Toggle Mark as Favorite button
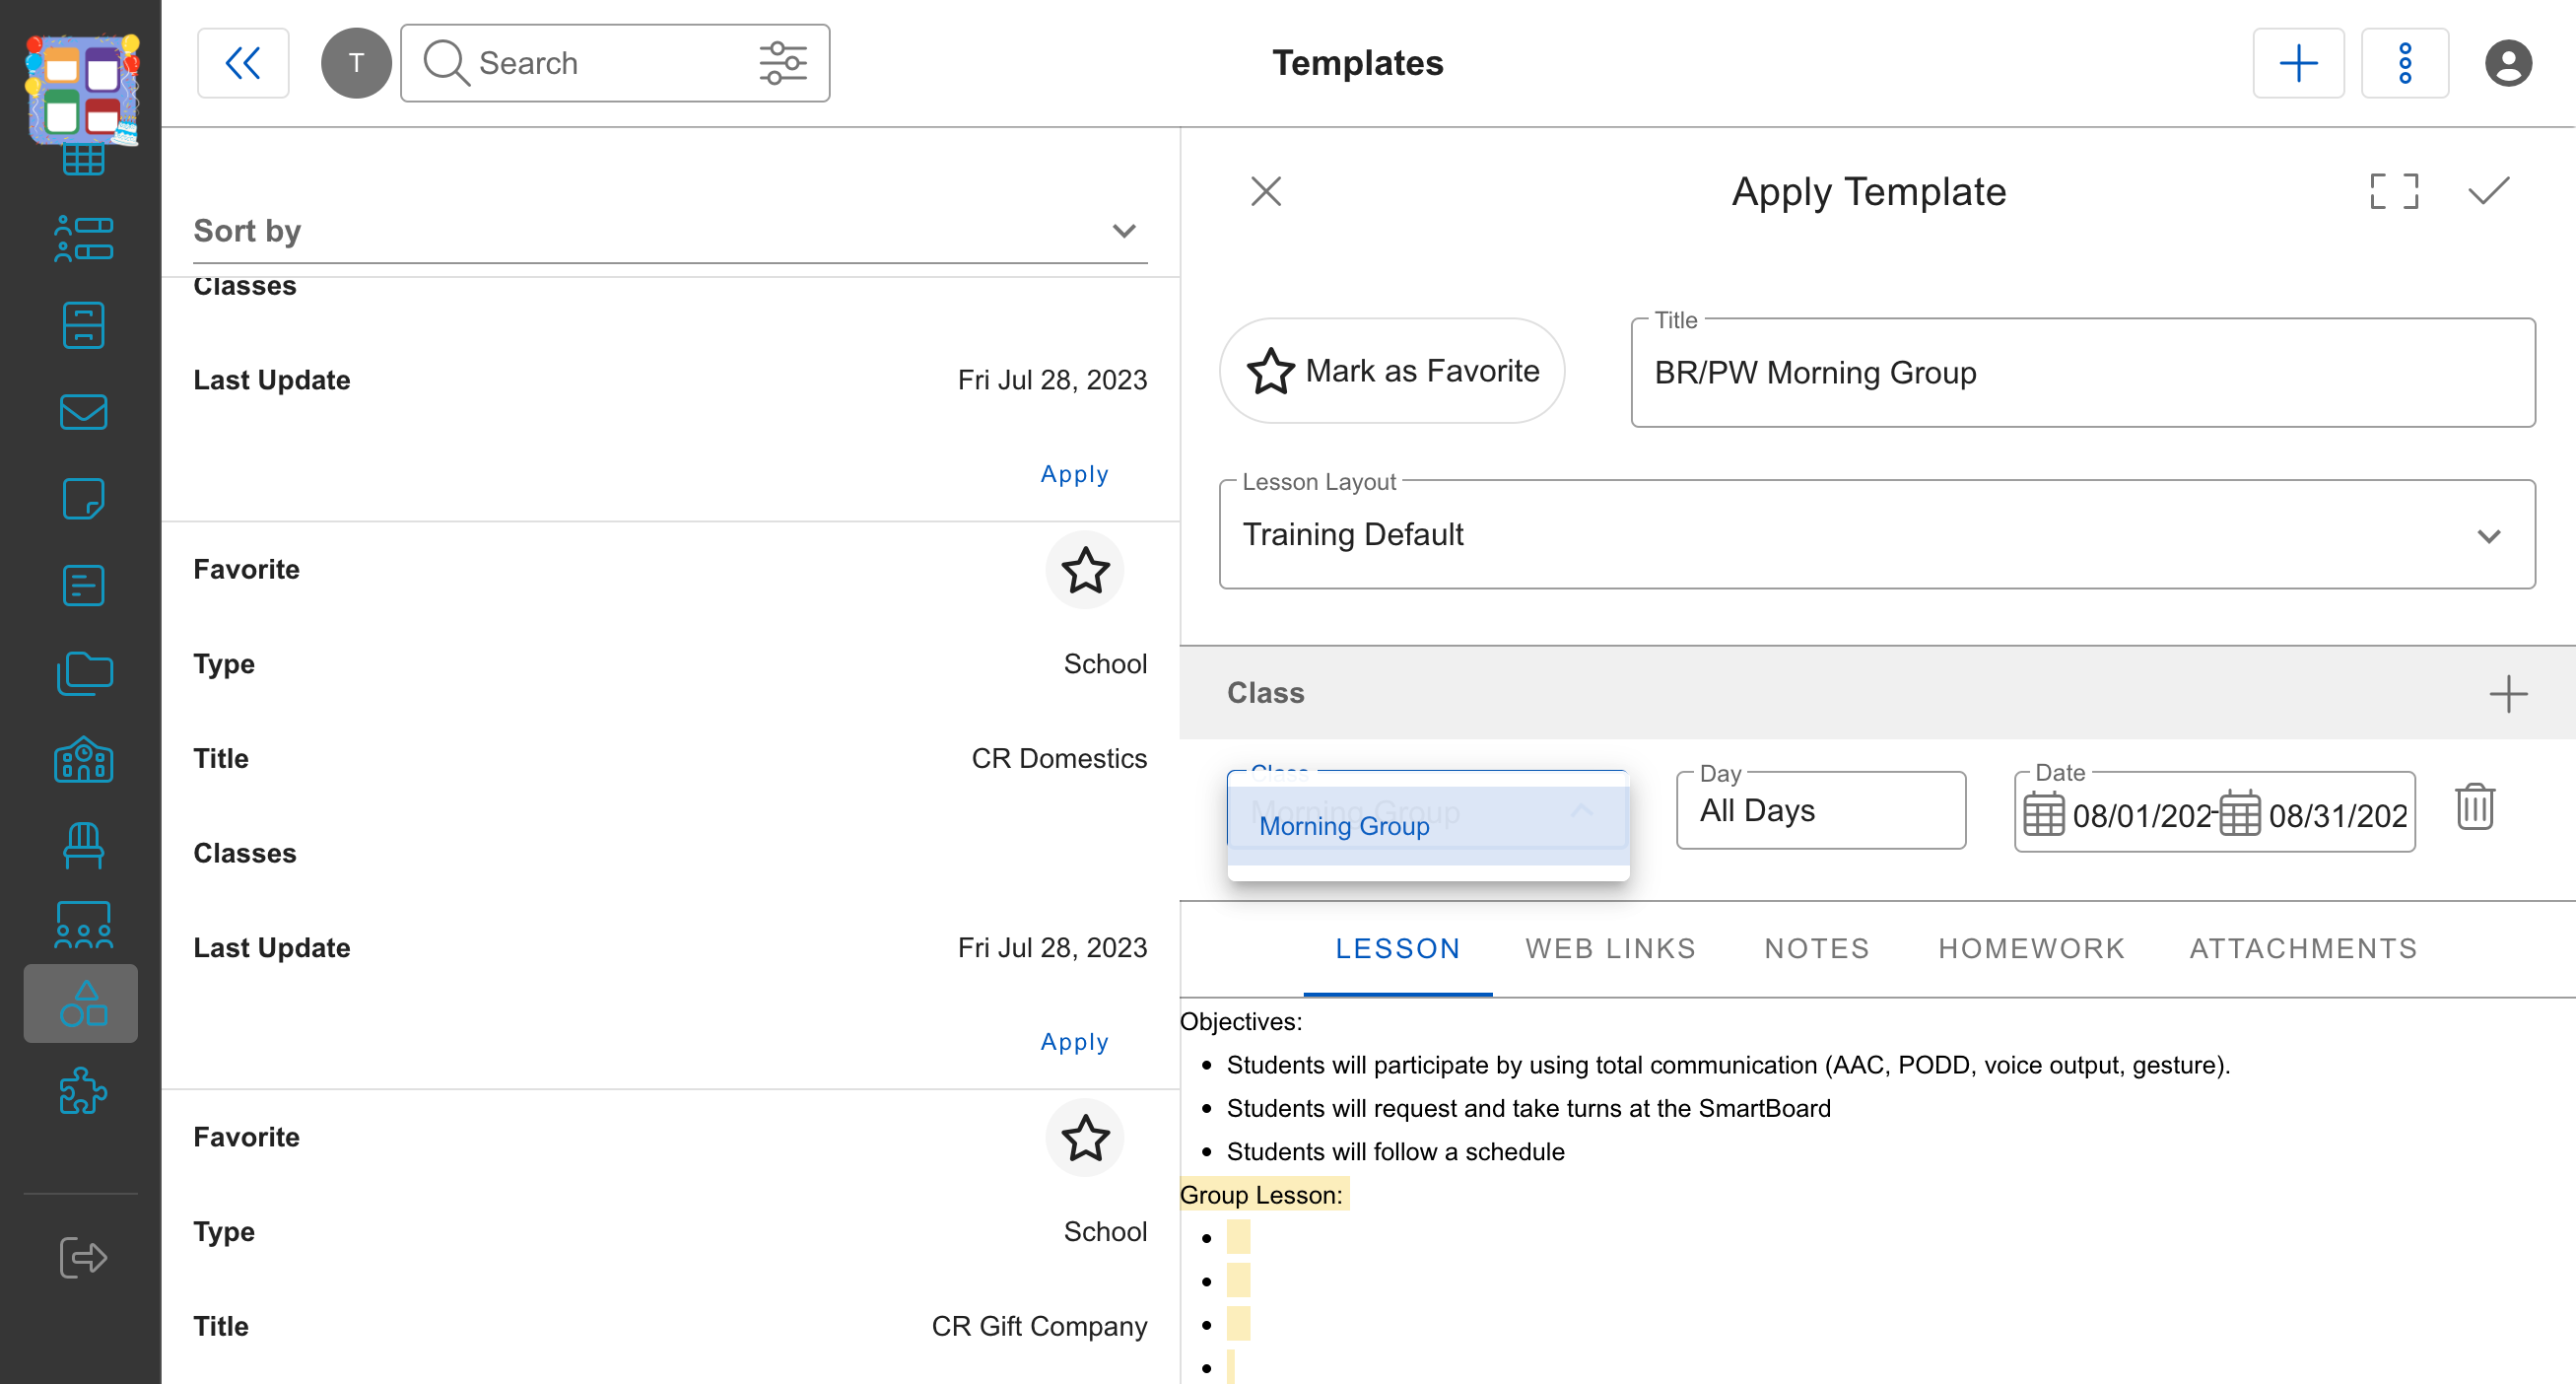This screenshot has height=1384, width=2576. click(x=1392, y=371)
